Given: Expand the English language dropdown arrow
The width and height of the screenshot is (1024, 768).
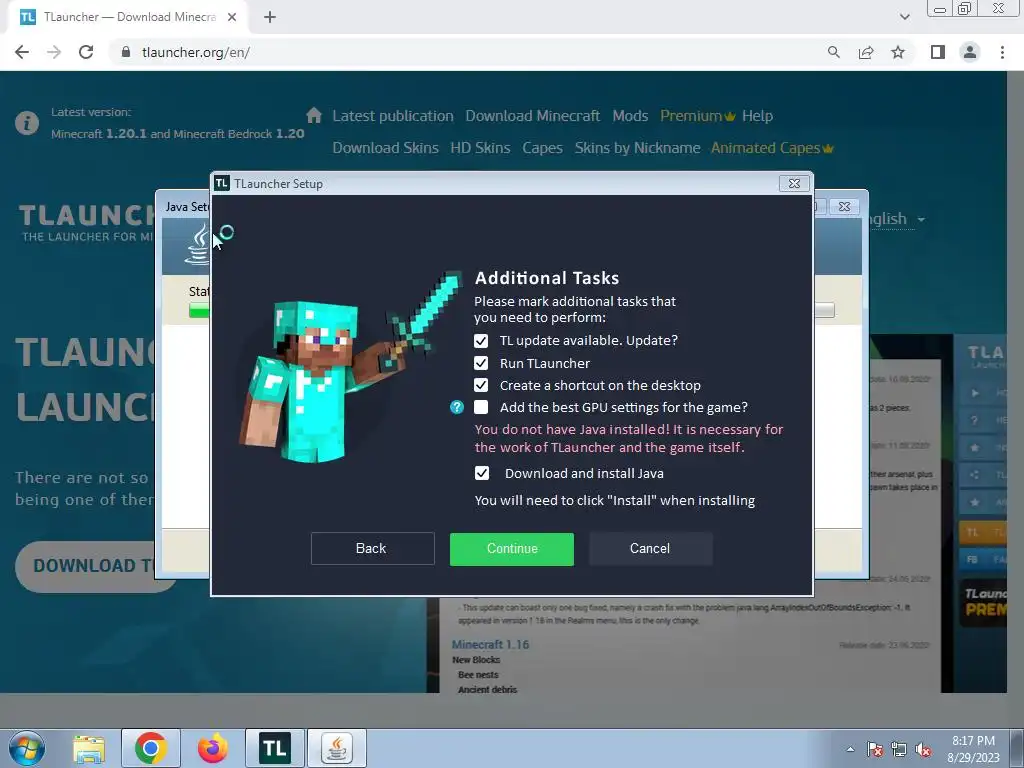Looking at the screenshot, I should click(921, 219).
